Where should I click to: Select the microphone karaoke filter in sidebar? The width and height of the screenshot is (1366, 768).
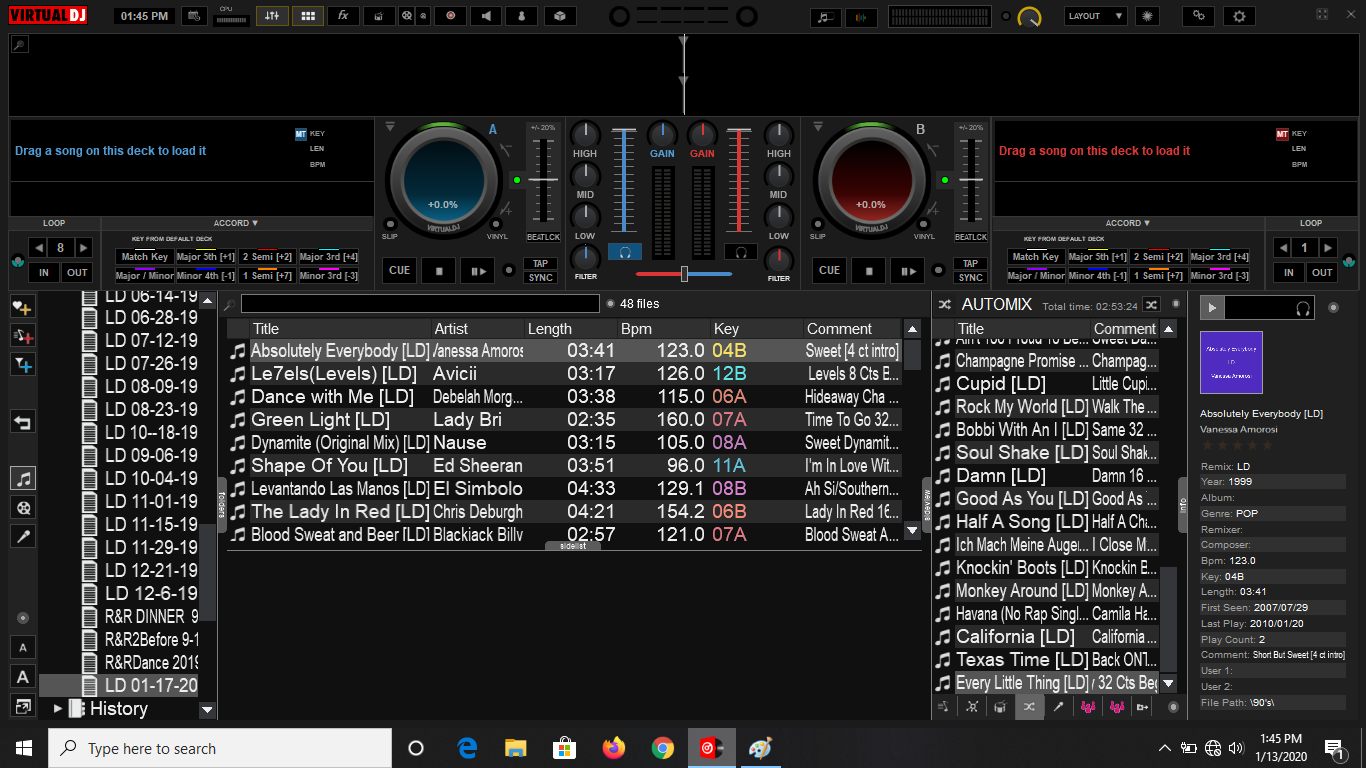coord(23,536)
